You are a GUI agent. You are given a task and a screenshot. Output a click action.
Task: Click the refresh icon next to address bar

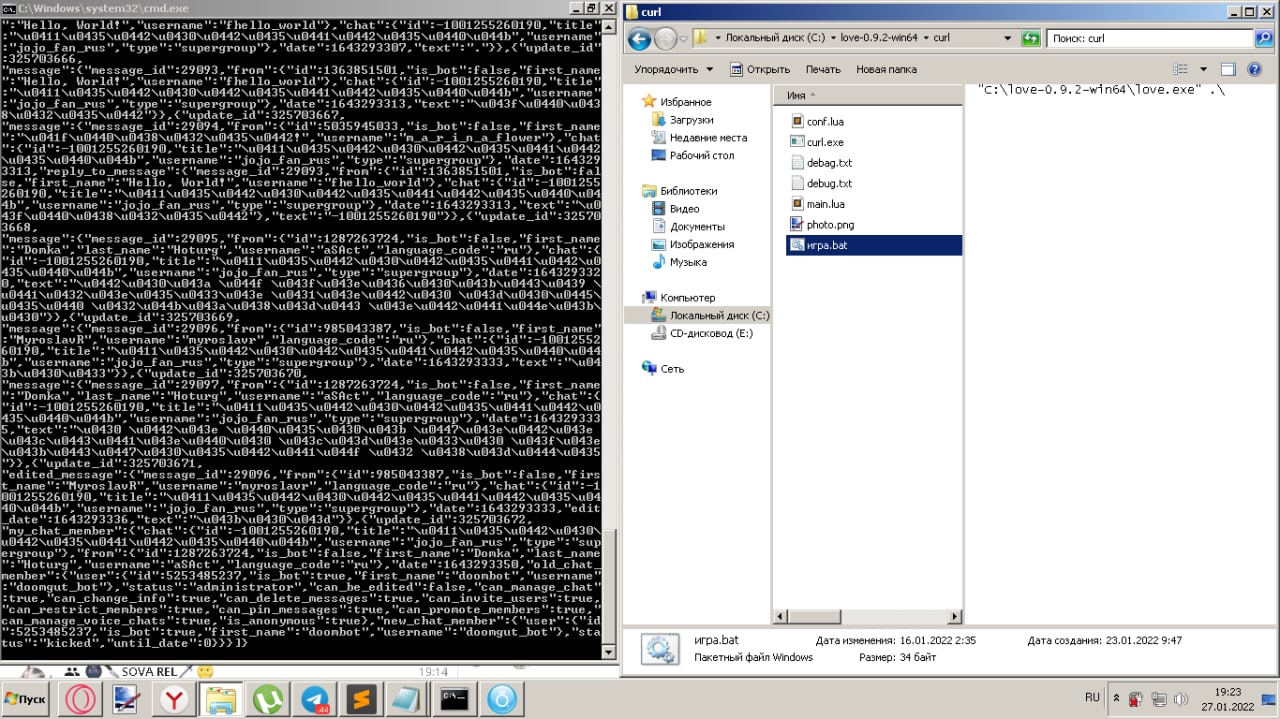(1030, 38)
